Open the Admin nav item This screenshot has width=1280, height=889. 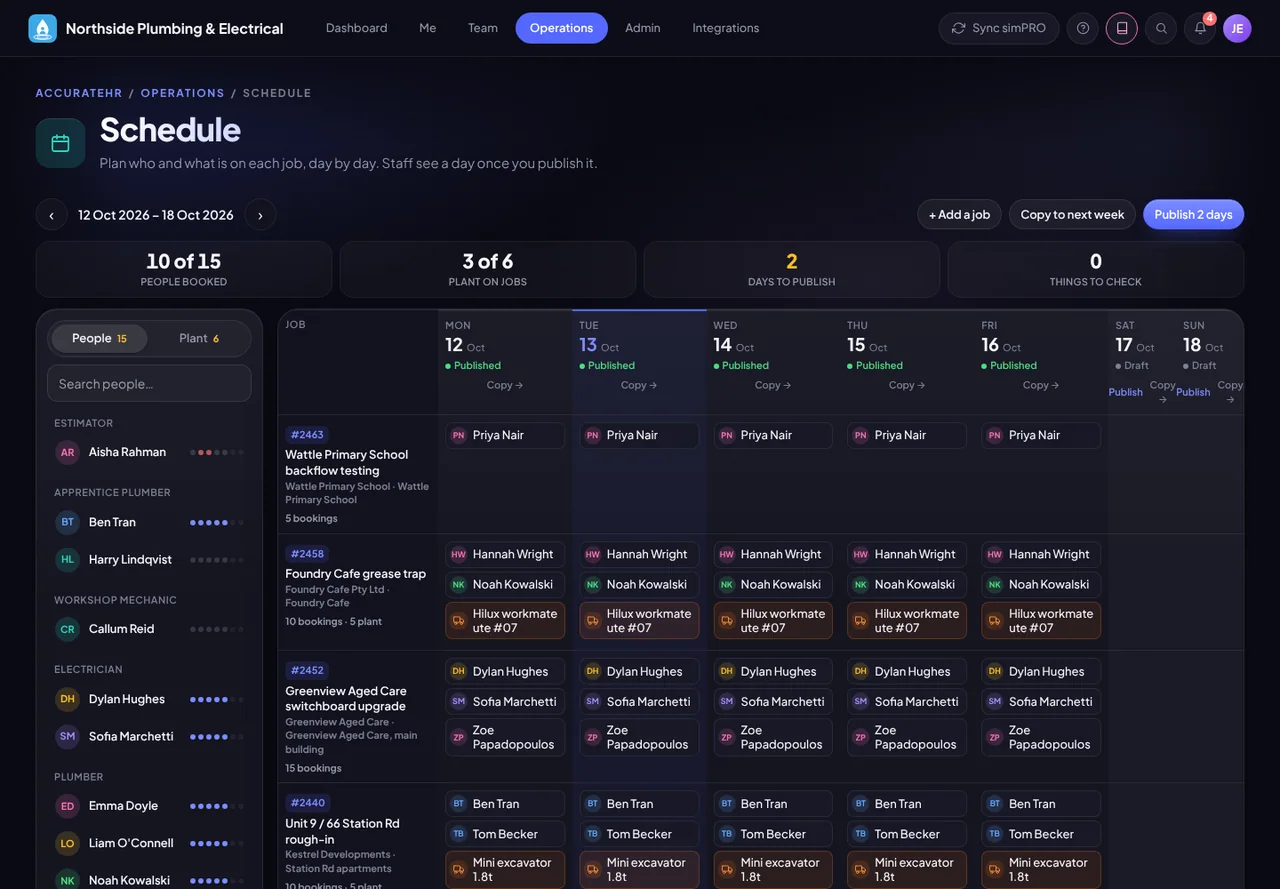point(643,28)
